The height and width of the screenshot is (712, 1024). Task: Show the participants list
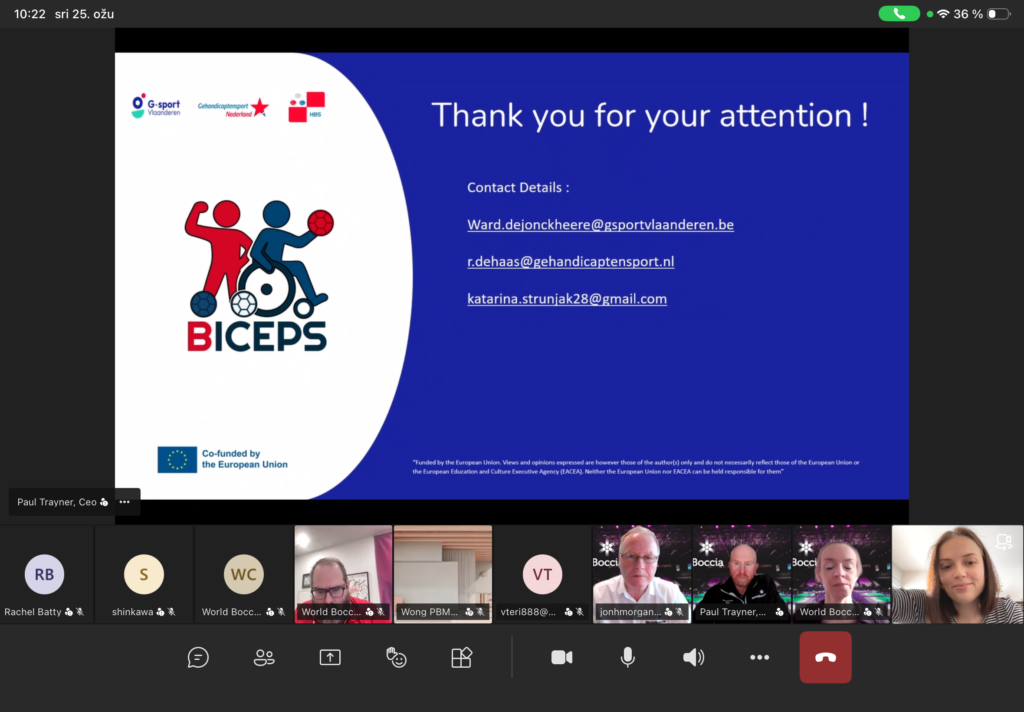pyautogui.click(x=264, y=657)
